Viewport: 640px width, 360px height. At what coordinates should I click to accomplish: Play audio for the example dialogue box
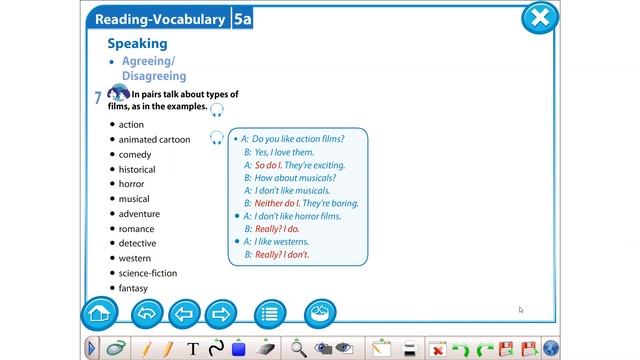coord(217,138)
